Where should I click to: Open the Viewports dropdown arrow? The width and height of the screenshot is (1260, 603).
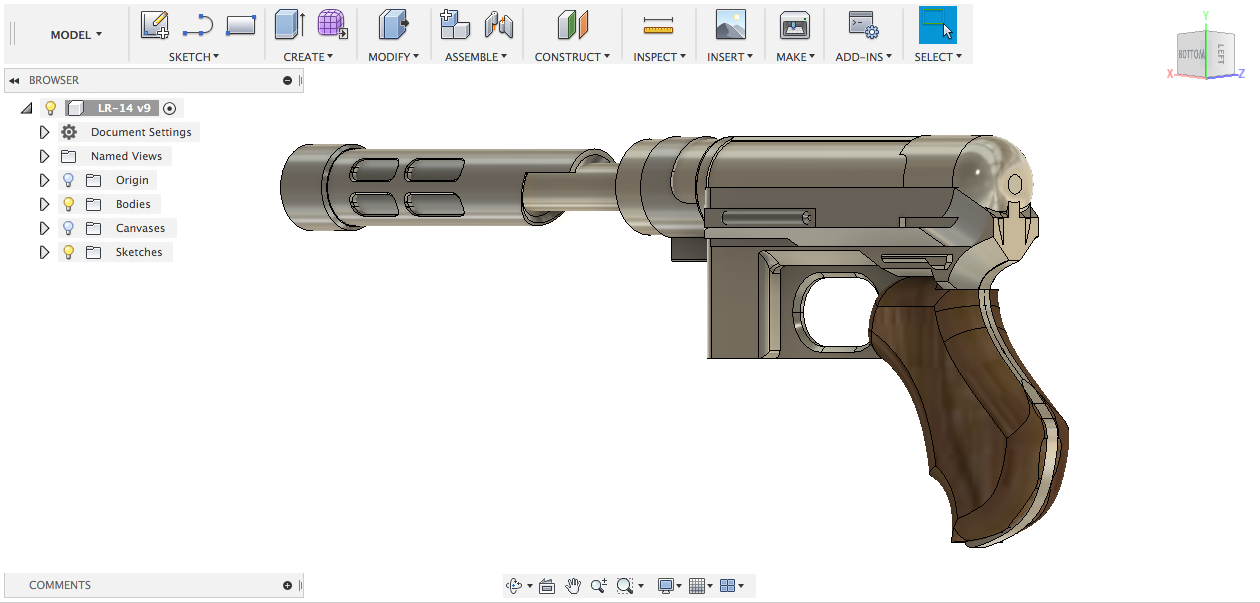click(741, 586)
